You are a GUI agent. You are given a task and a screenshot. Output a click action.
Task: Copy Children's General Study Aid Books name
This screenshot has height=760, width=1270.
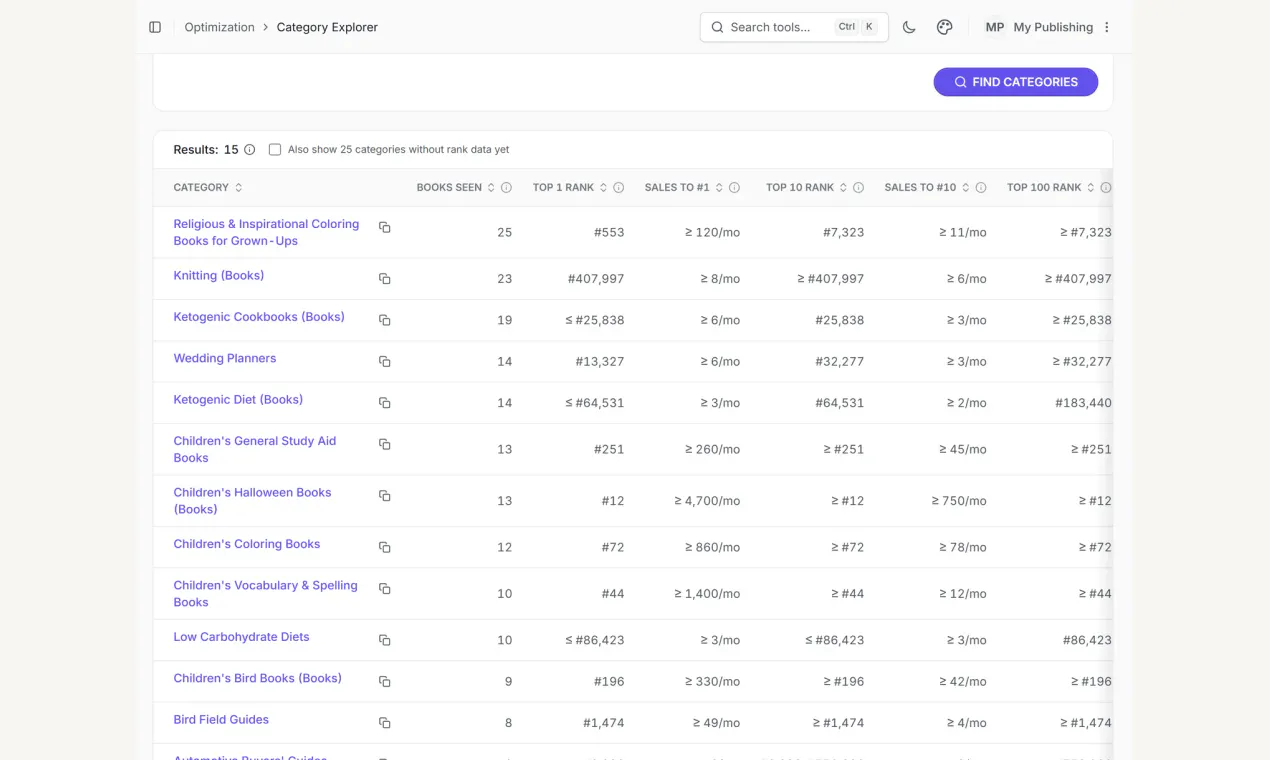pos(384,444)
